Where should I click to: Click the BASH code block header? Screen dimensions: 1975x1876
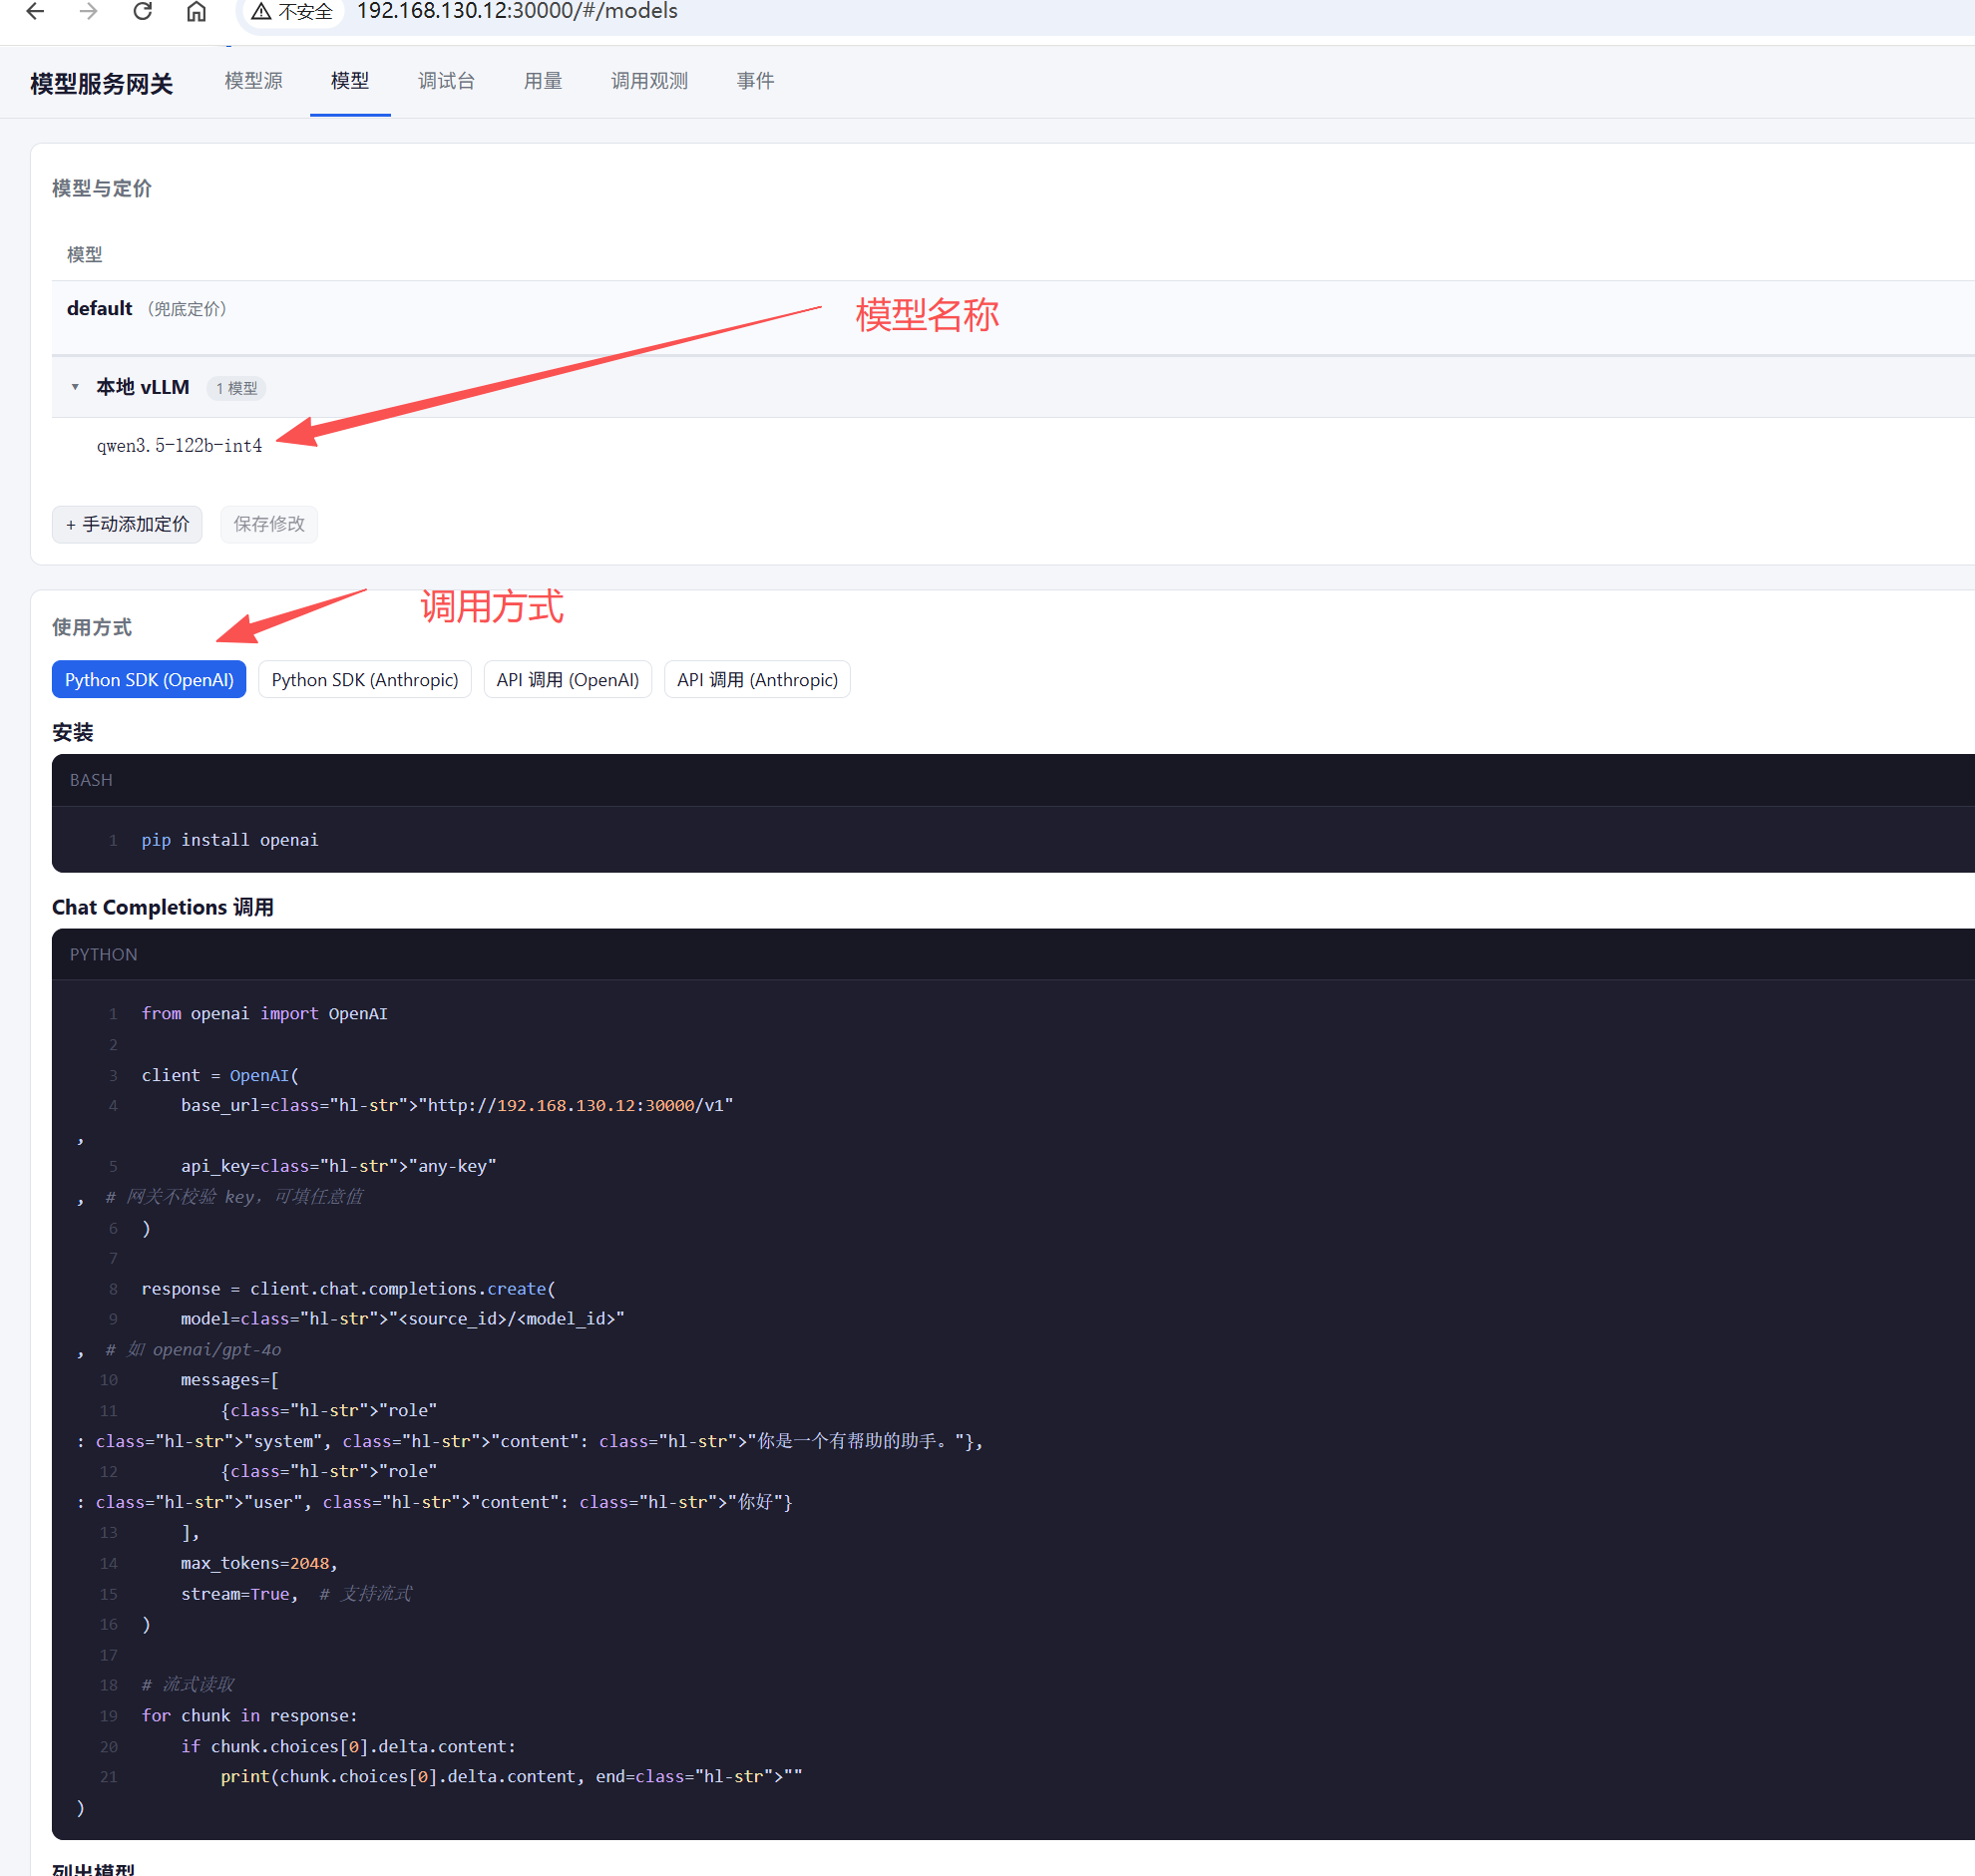pos(1013,780)
